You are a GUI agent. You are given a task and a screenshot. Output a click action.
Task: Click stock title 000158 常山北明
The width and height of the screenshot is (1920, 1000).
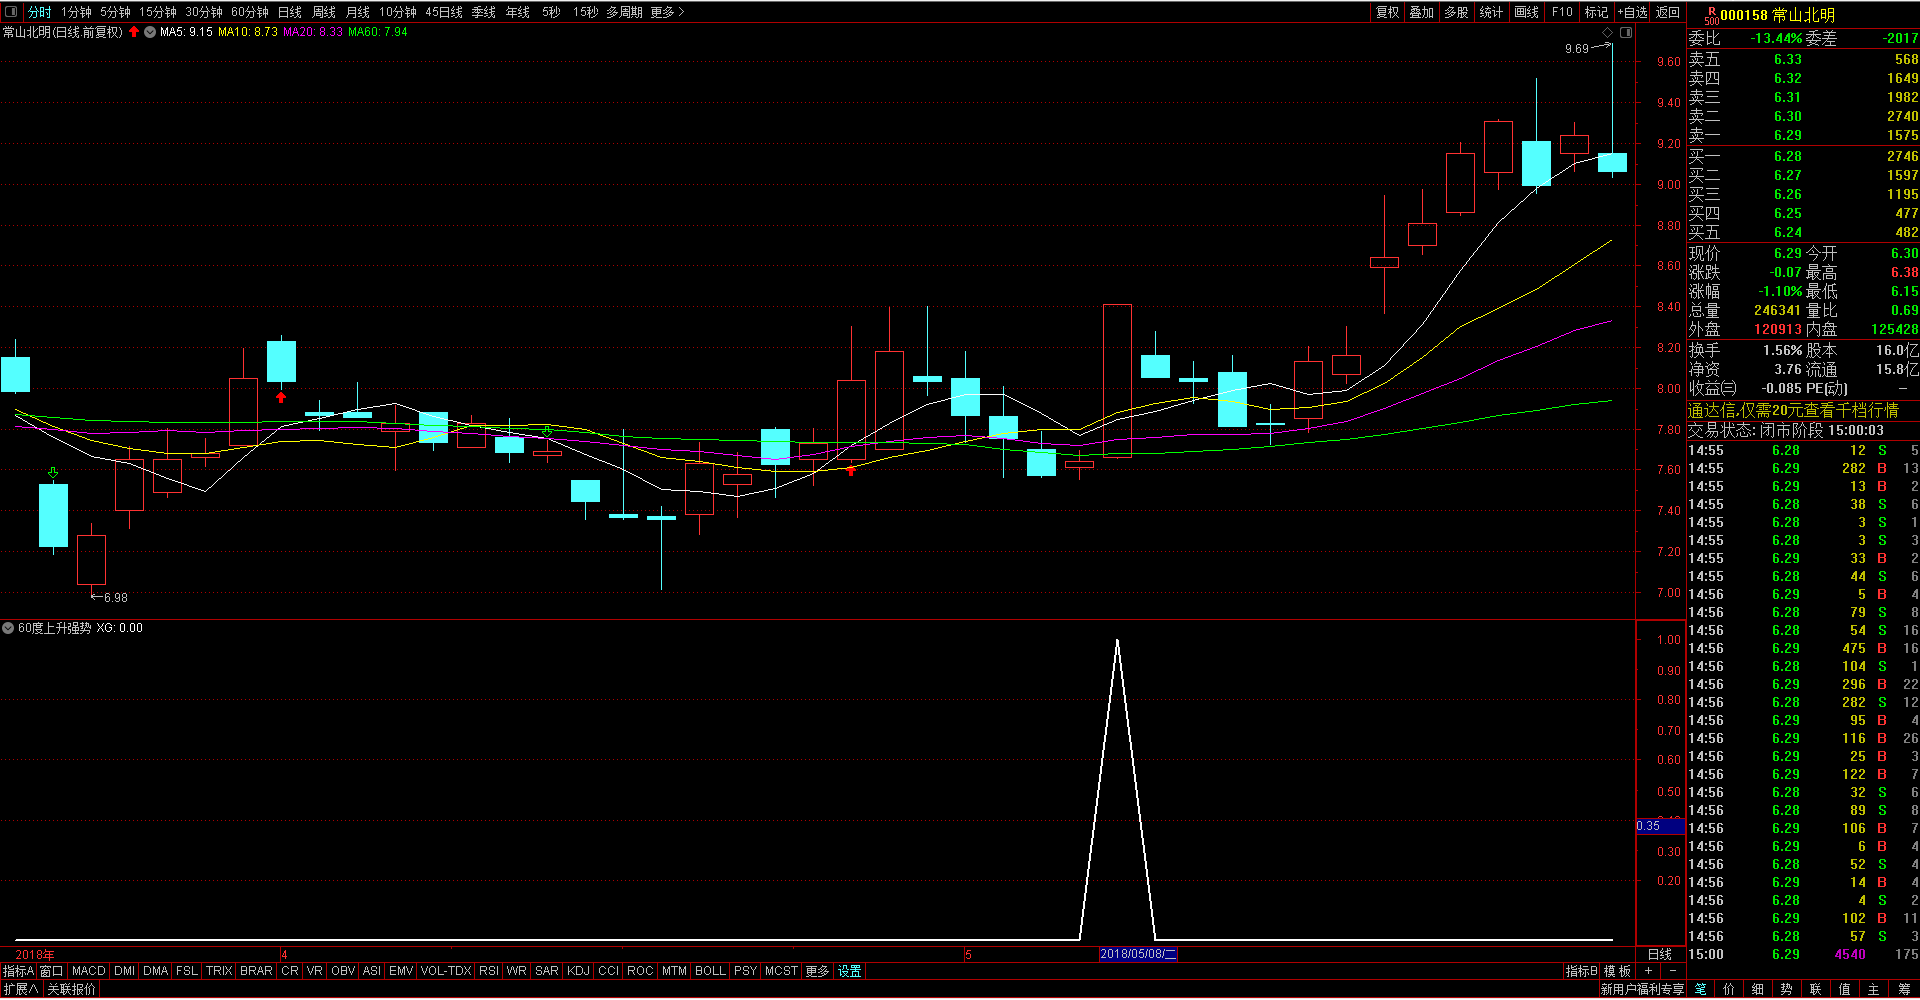[1777, 15]
